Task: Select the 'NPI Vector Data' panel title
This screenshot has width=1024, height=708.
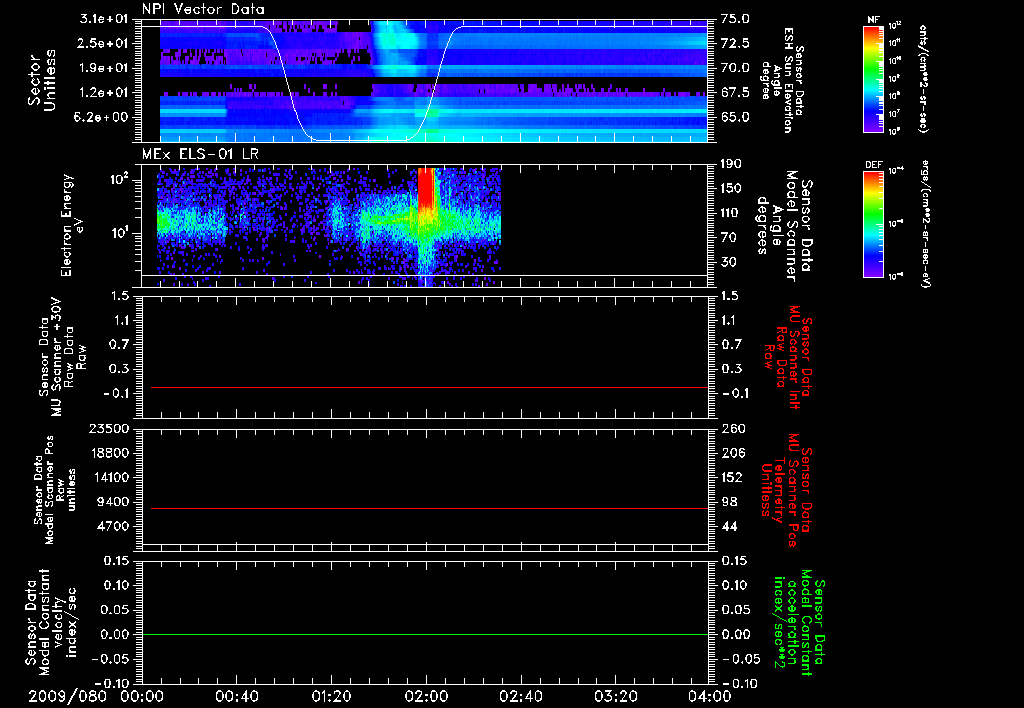Action: [203, 9]
